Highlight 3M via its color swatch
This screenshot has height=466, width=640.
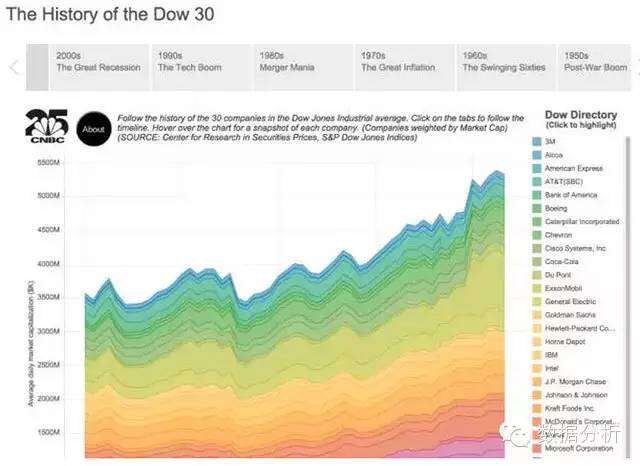point(536,143)
